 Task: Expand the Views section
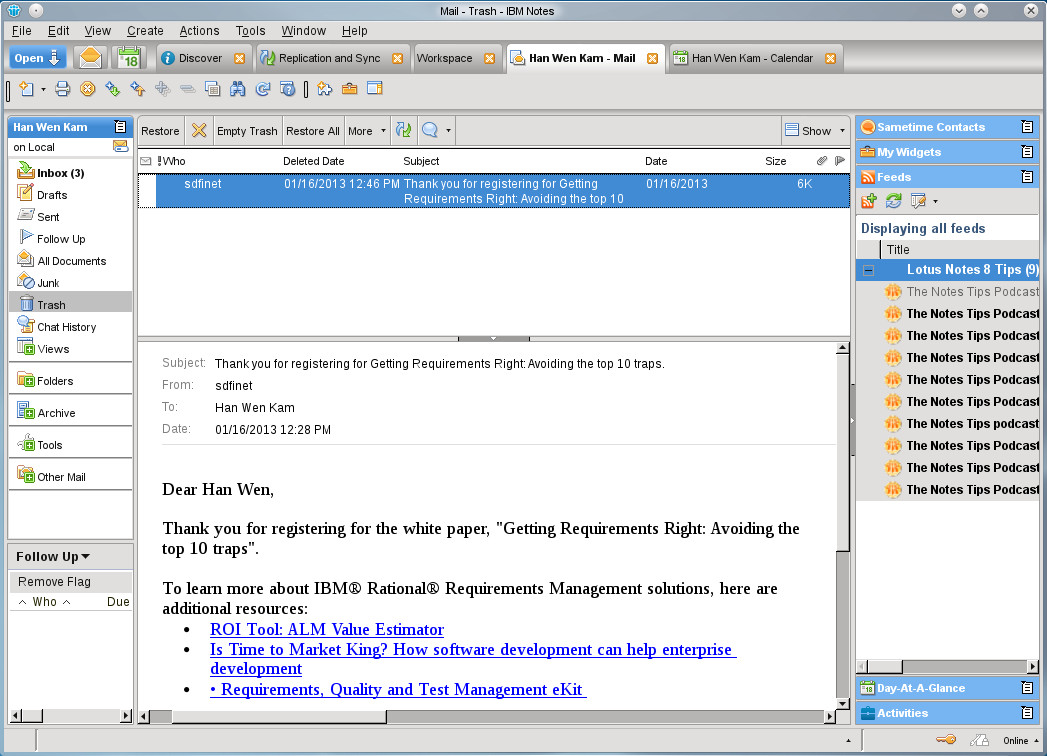coord(53,349)
